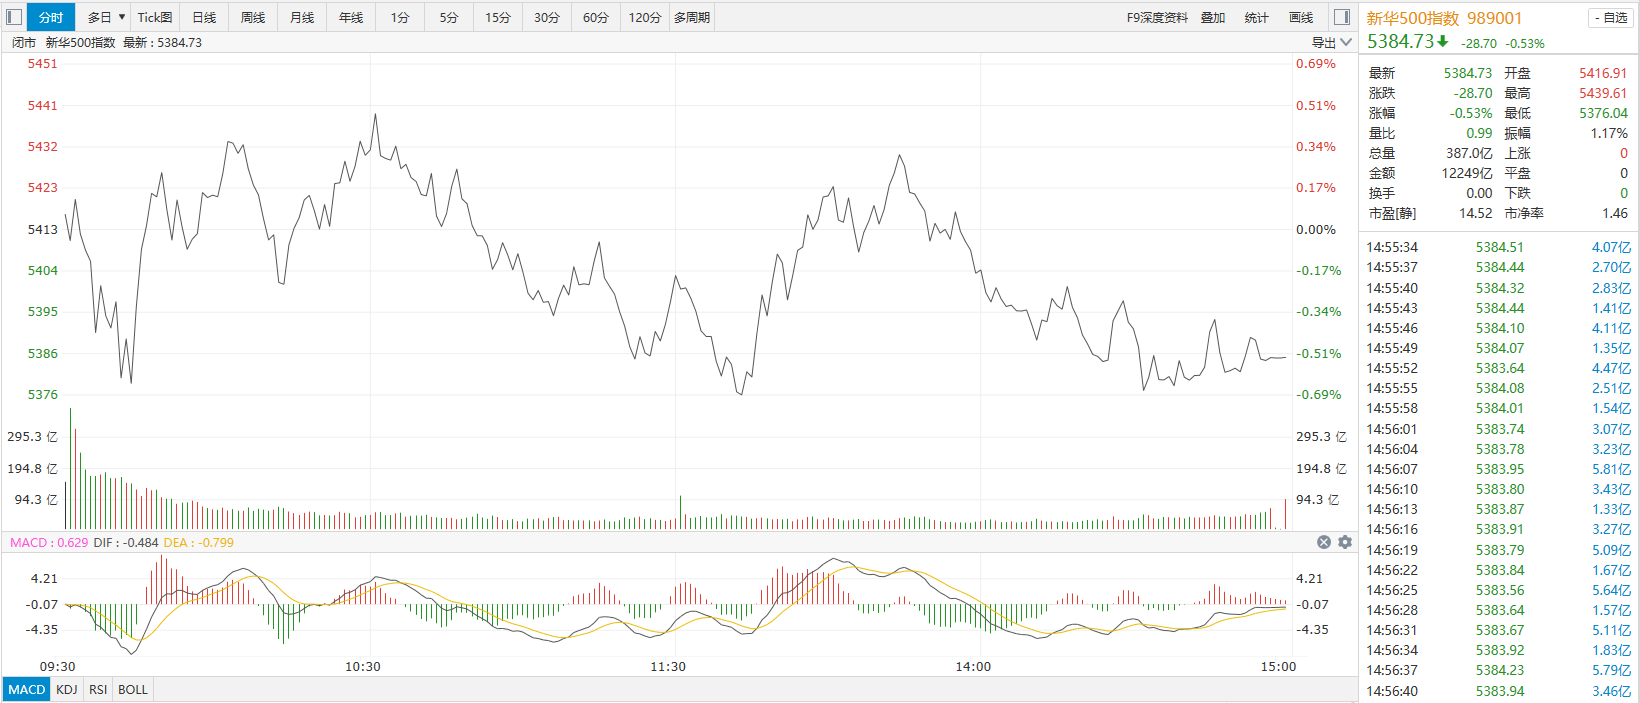Close the MACD indicator panel
The width and height of the screenshot is (1640, 703).
coord(1324,542)
